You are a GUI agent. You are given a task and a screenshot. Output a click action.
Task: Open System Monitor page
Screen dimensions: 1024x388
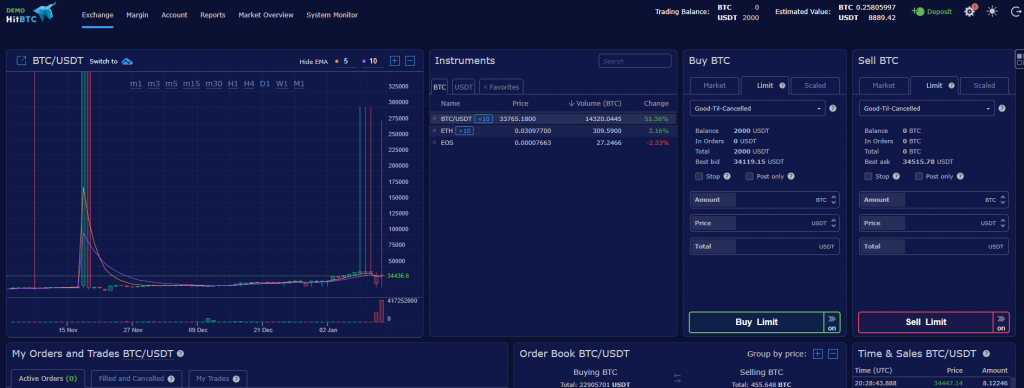coord(332,15)
